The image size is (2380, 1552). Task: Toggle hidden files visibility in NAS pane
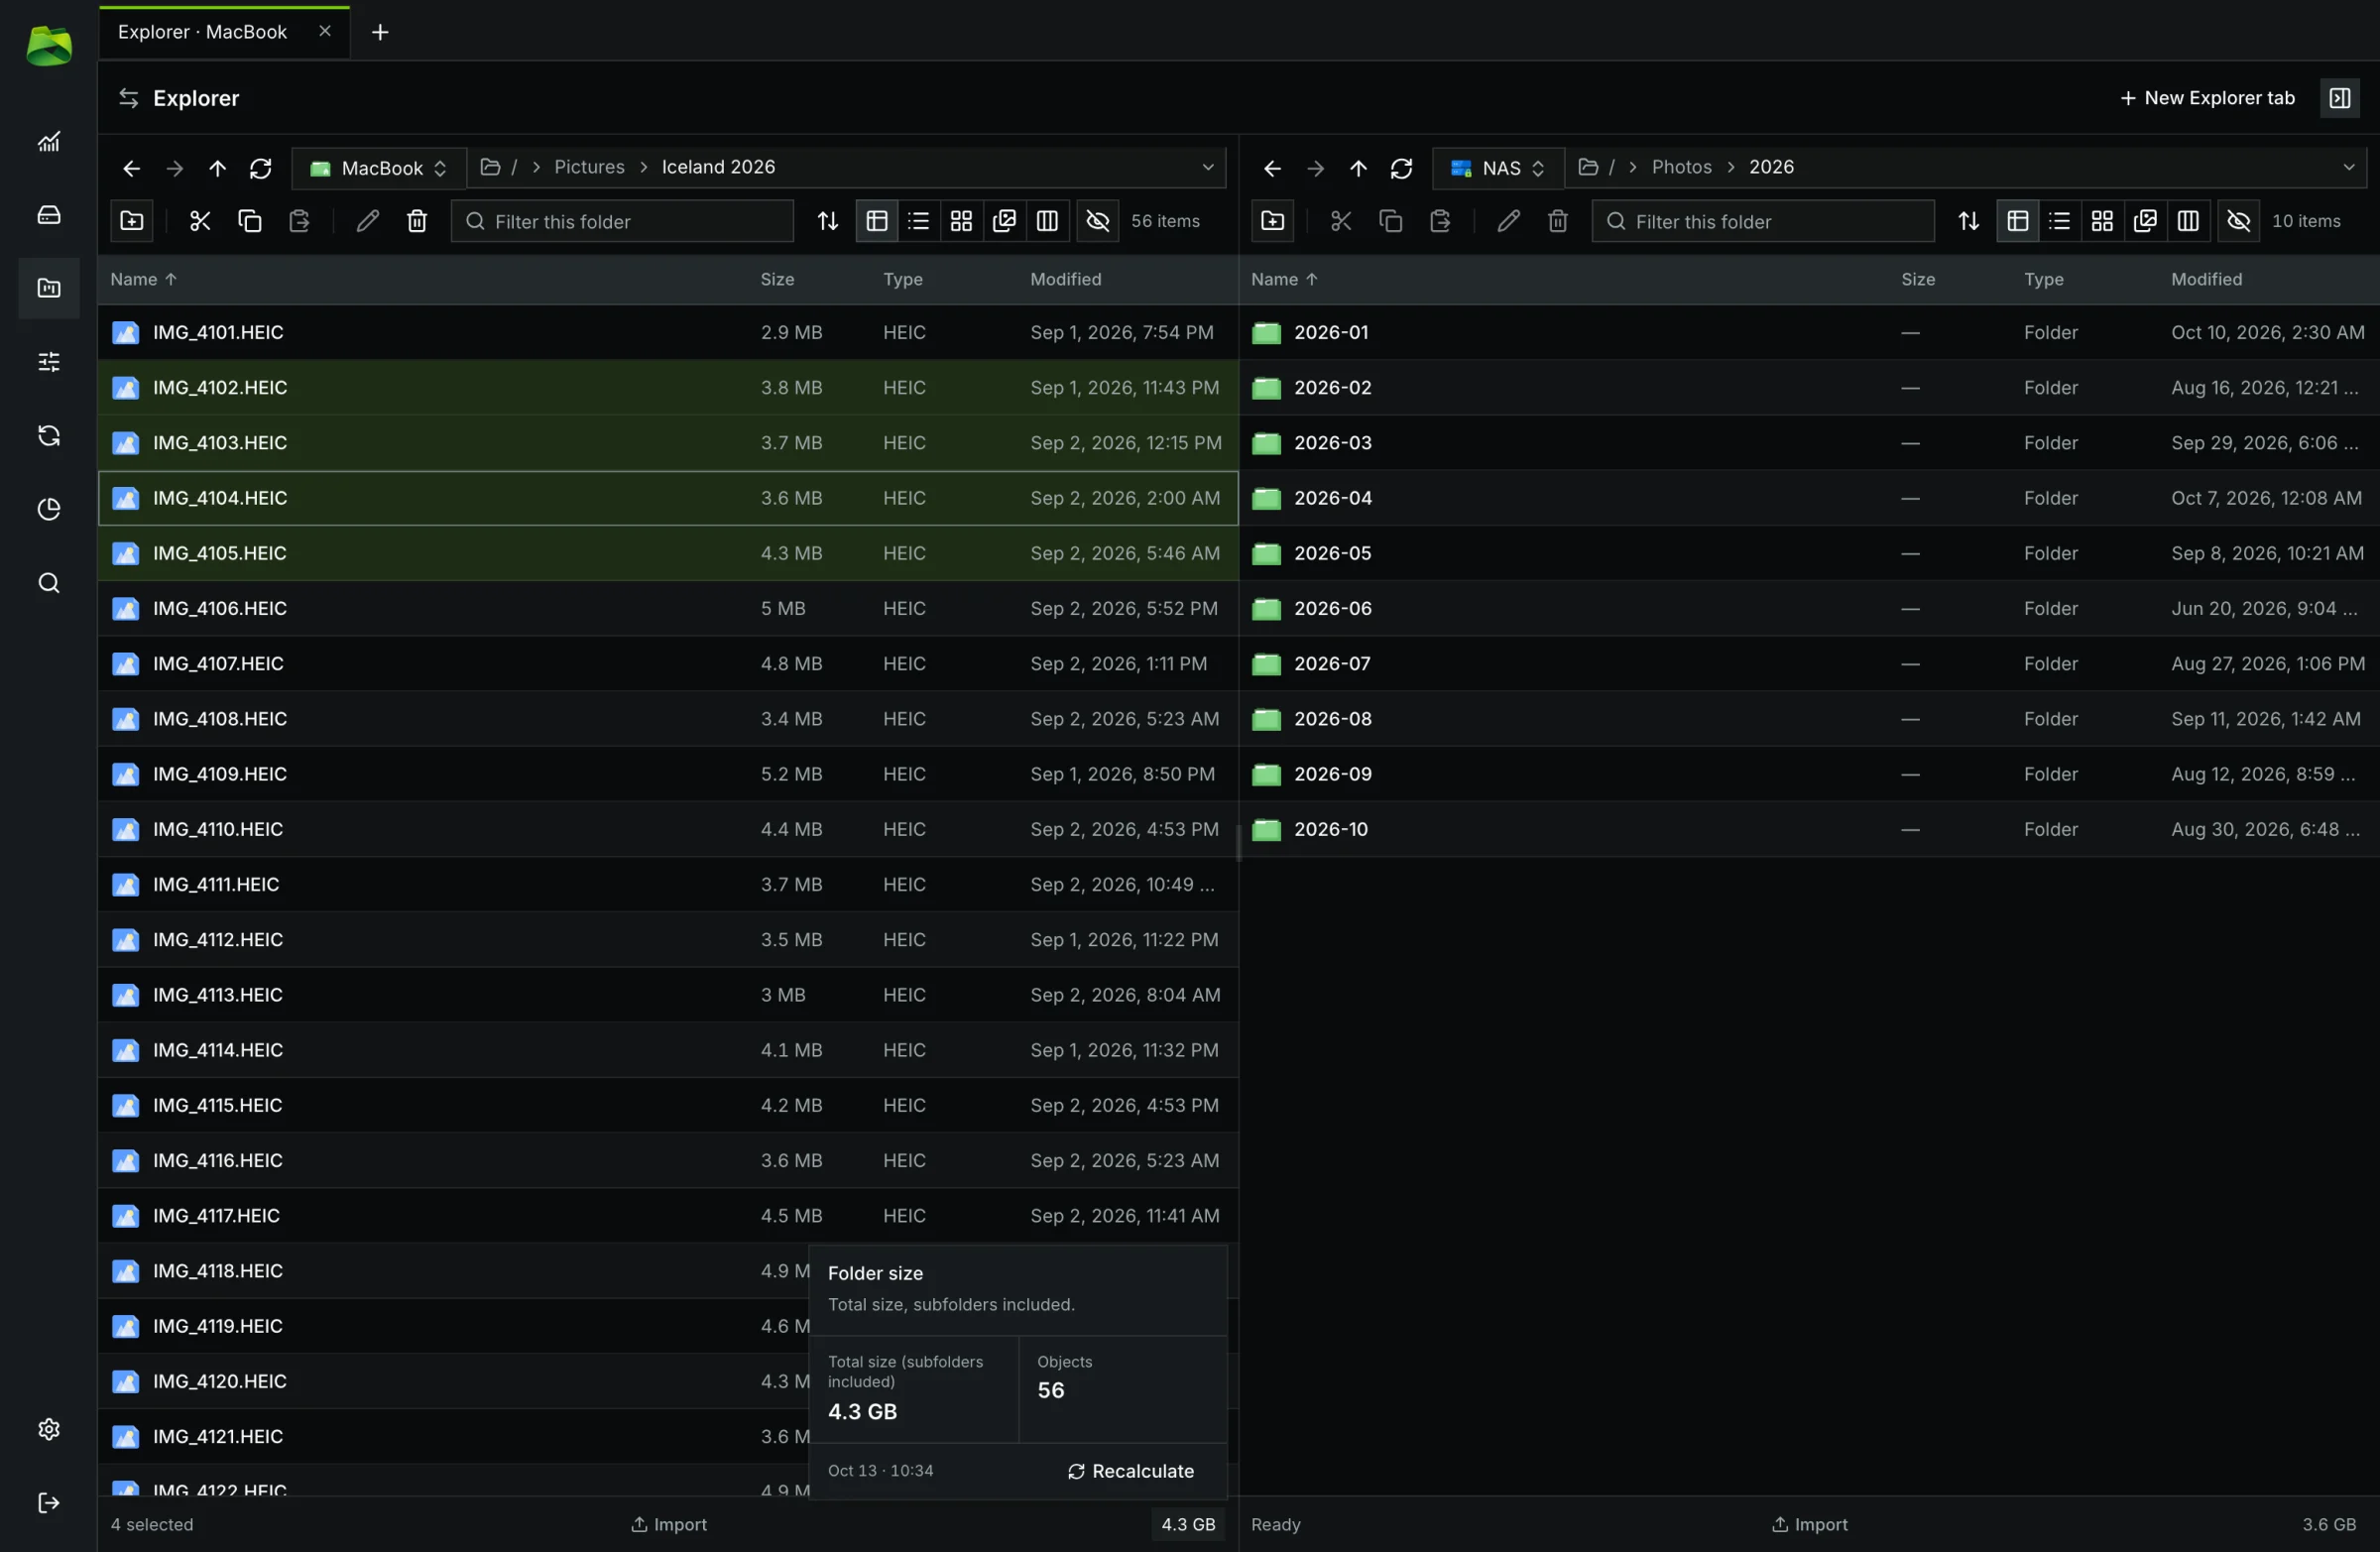click(2239, 221)
